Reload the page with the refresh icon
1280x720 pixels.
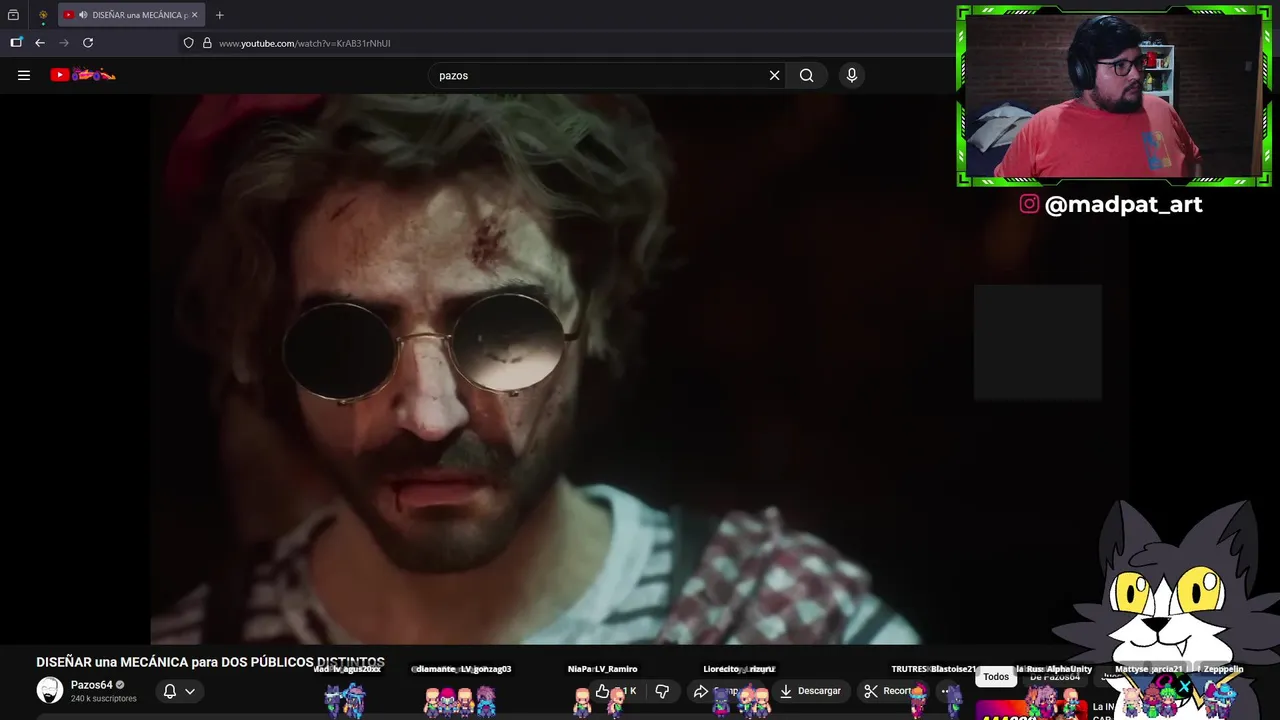[x=88, y=43]
